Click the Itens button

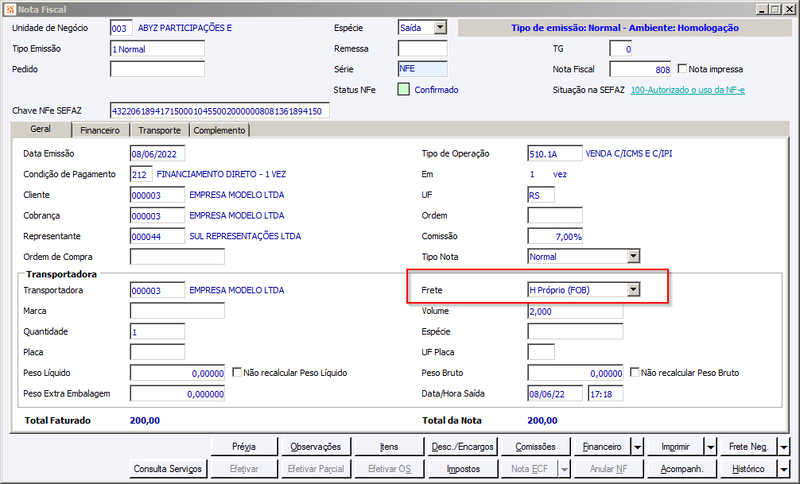pos(389,447)
